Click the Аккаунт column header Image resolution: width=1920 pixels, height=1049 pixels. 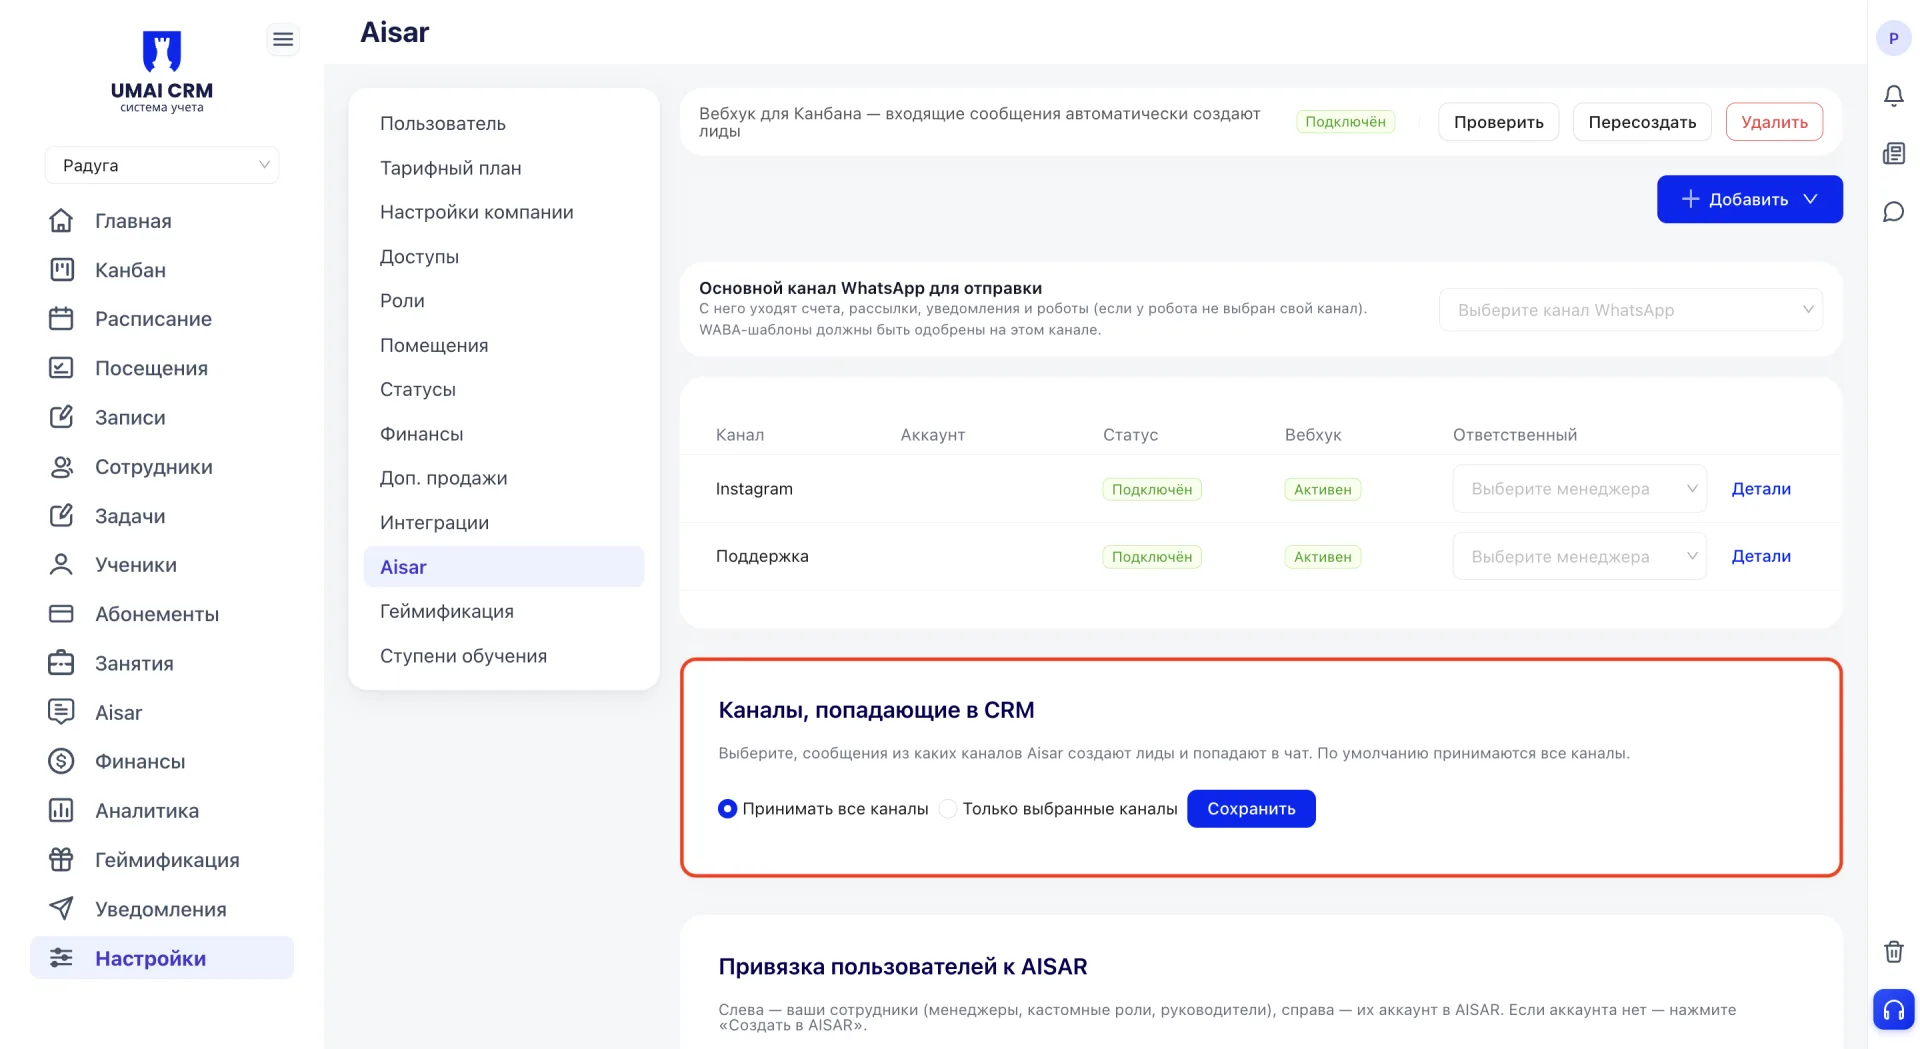pos(932,435)
